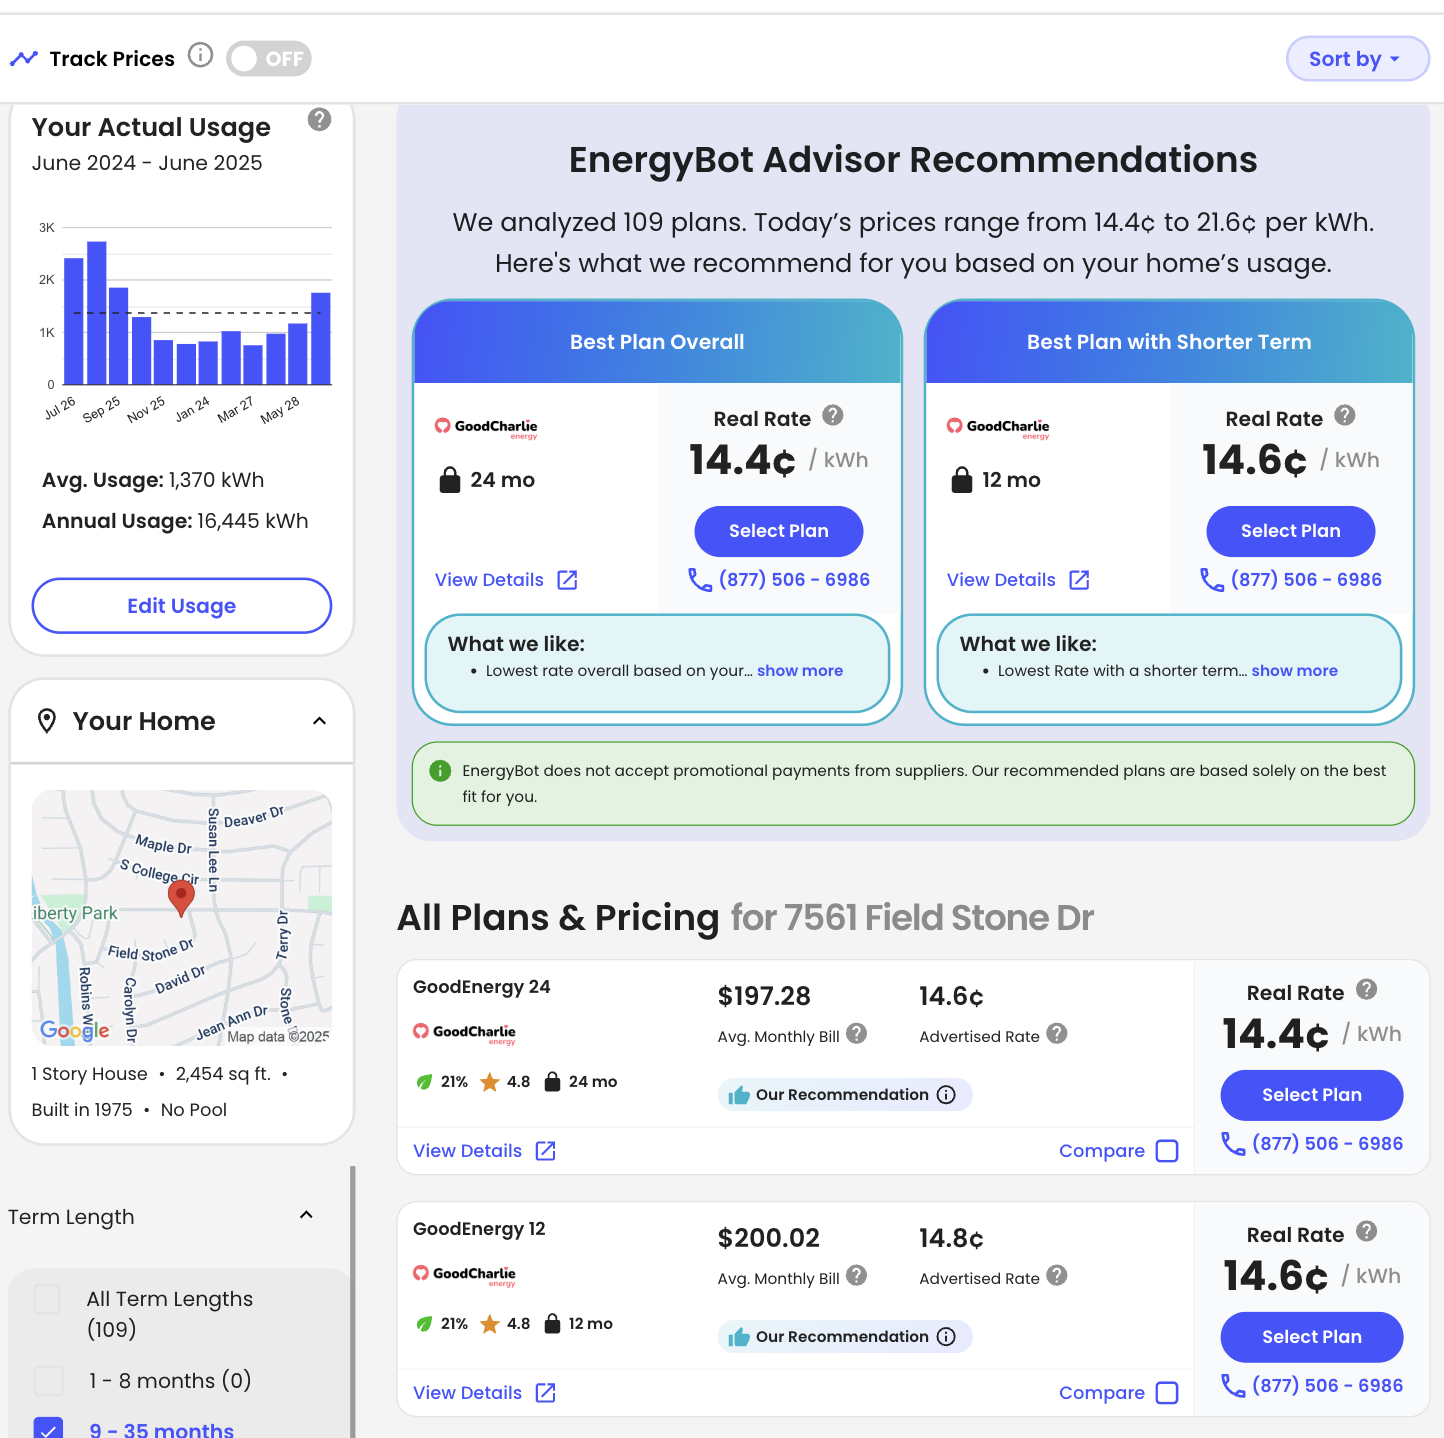Click the Edit Usage button
Viewport: 1444px width, 1438px height.
click(x=182, y=606)
